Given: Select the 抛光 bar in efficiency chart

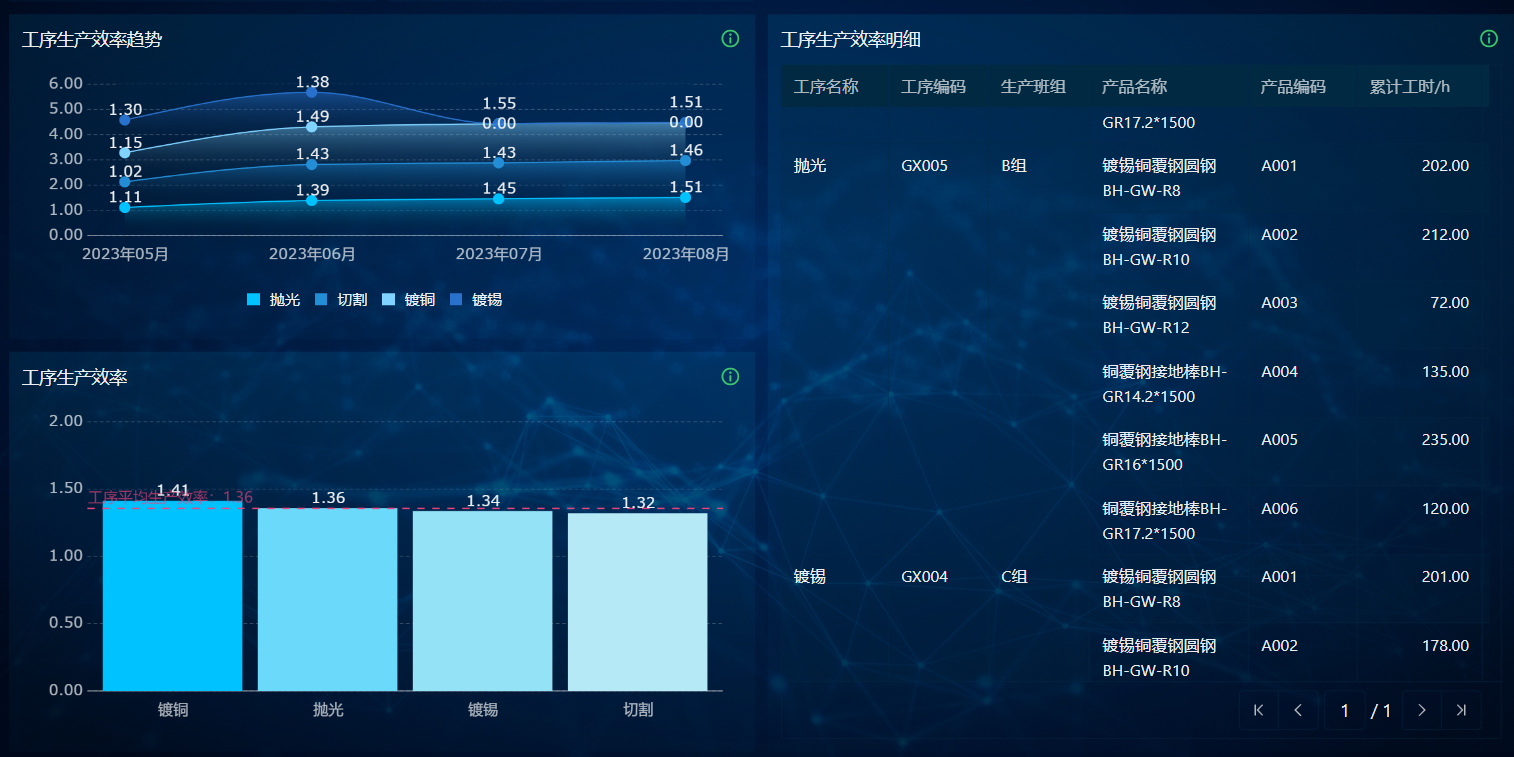Looking at the screenshot, I should (x=328, y=599).
